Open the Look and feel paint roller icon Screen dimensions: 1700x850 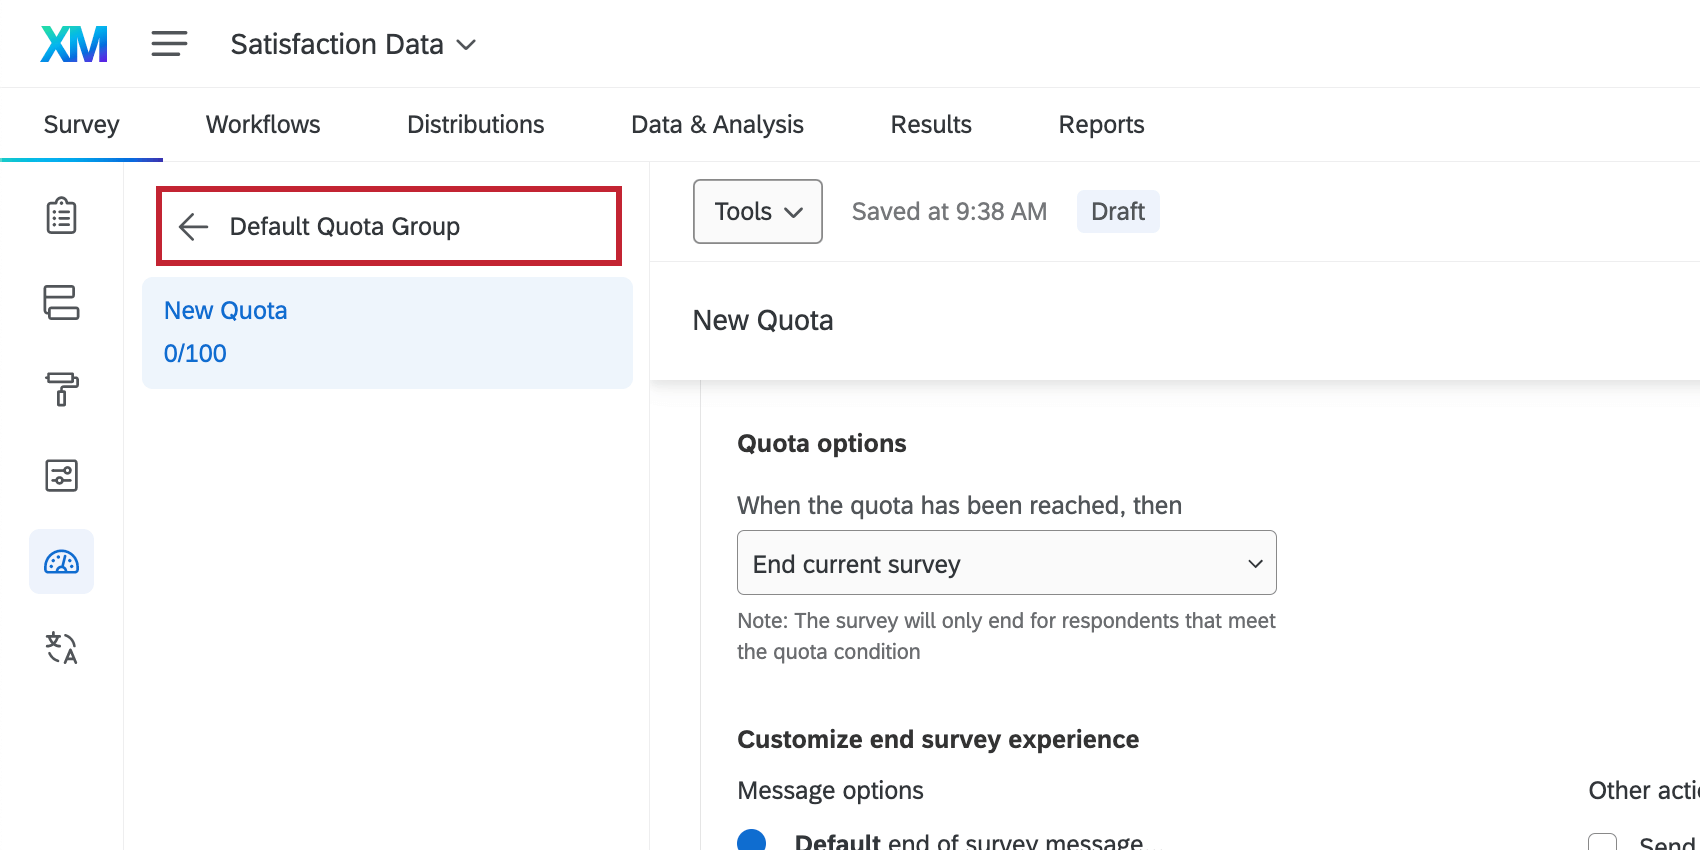point(61,389)
